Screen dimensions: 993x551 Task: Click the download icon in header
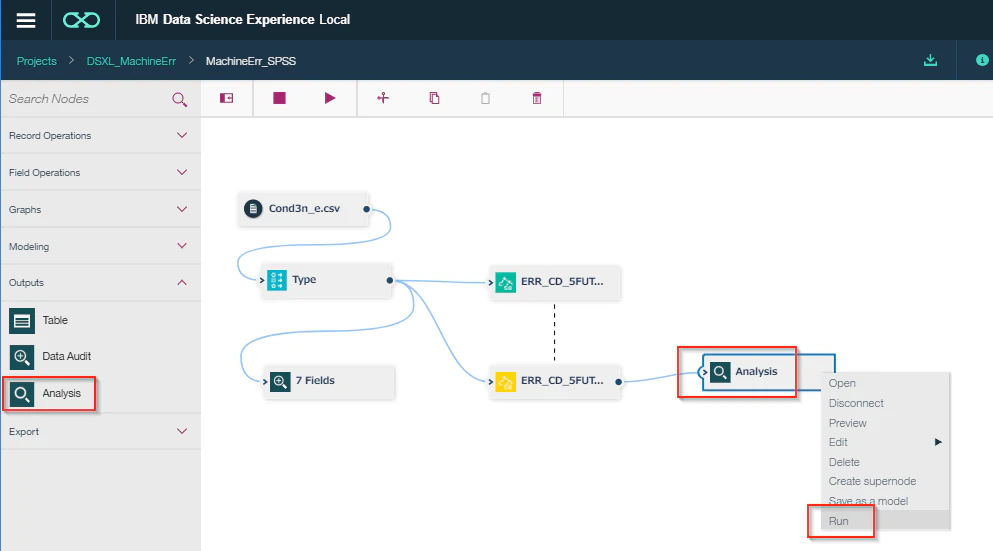[930, 60]
